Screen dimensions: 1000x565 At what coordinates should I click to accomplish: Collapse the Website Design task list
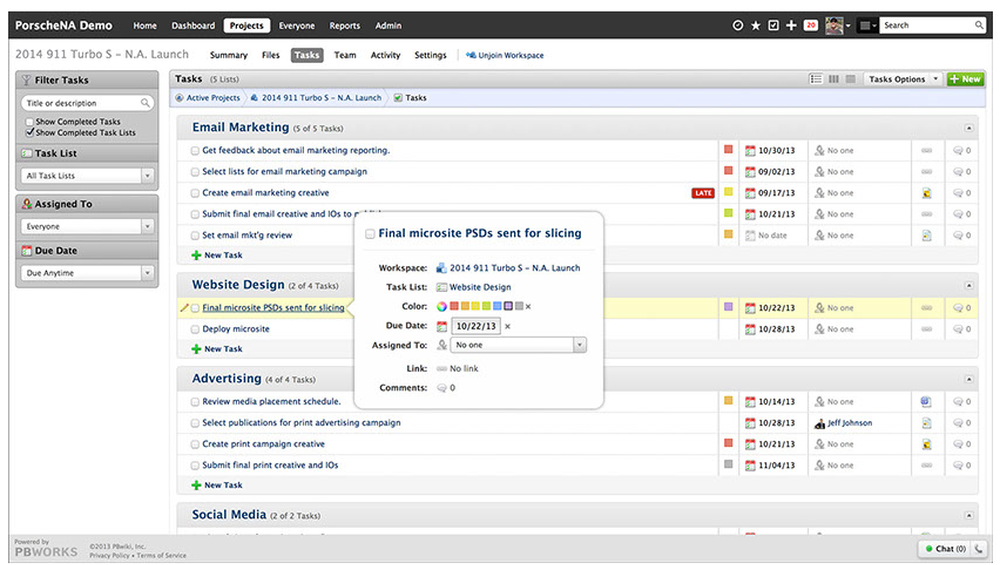968,286
